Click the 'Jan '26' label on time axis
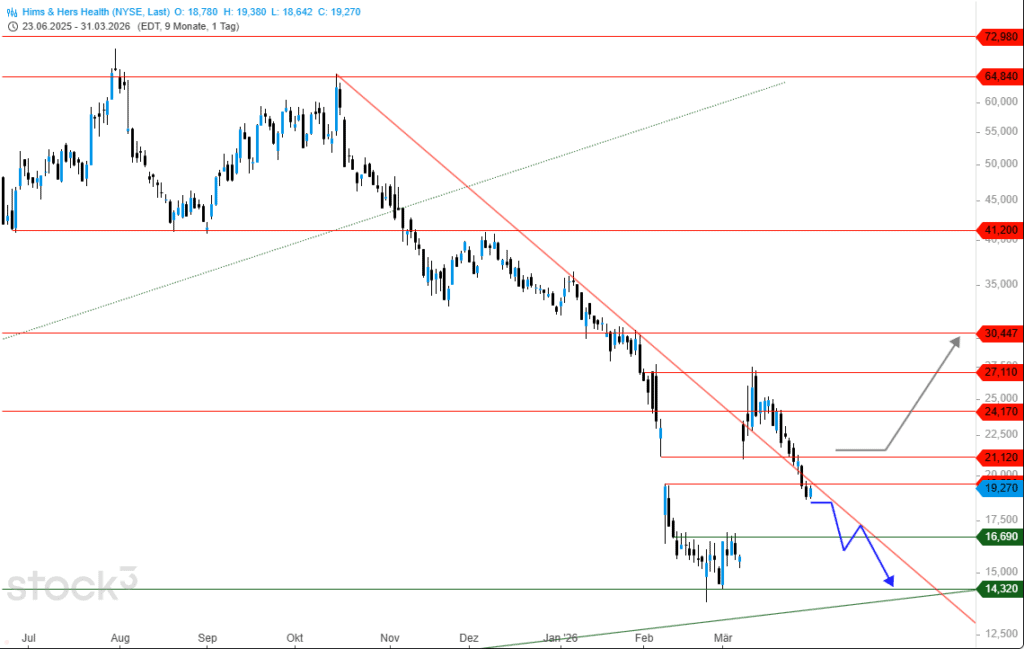Screen dimensions: 1024x649 point(561,636)
